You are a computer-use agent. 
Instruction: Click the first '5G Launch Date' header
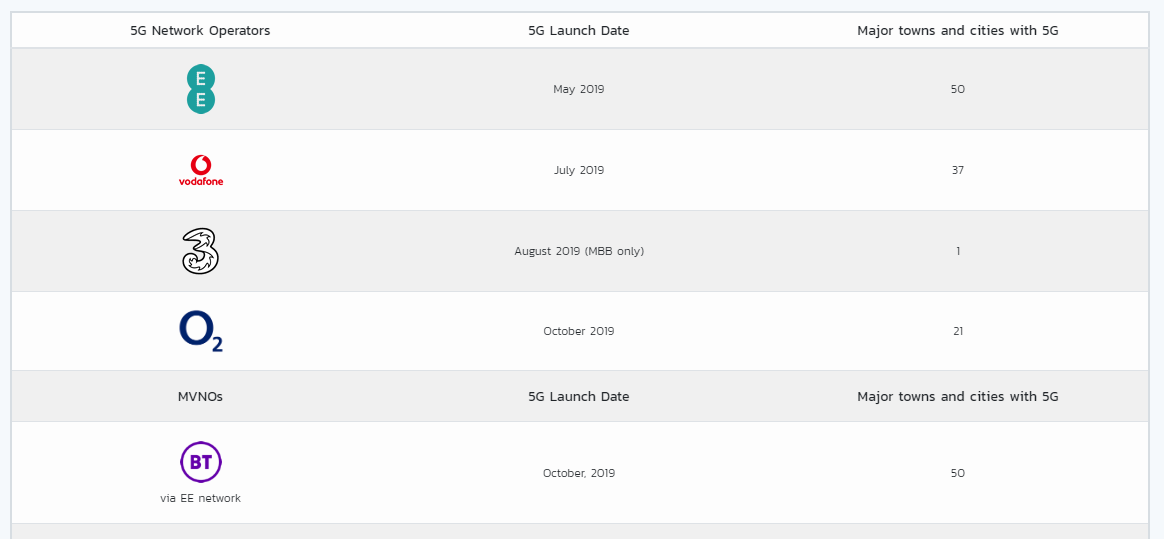pyautogui.click(x=579, y=30)
